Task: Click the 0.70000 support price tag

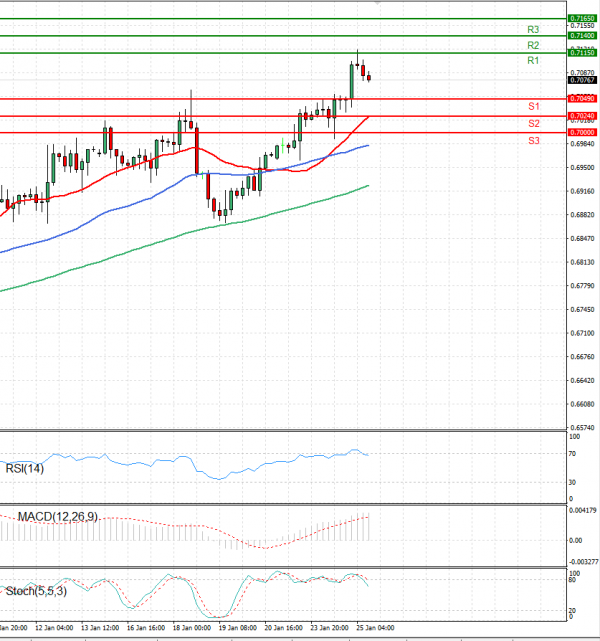Action: point(582,132)
